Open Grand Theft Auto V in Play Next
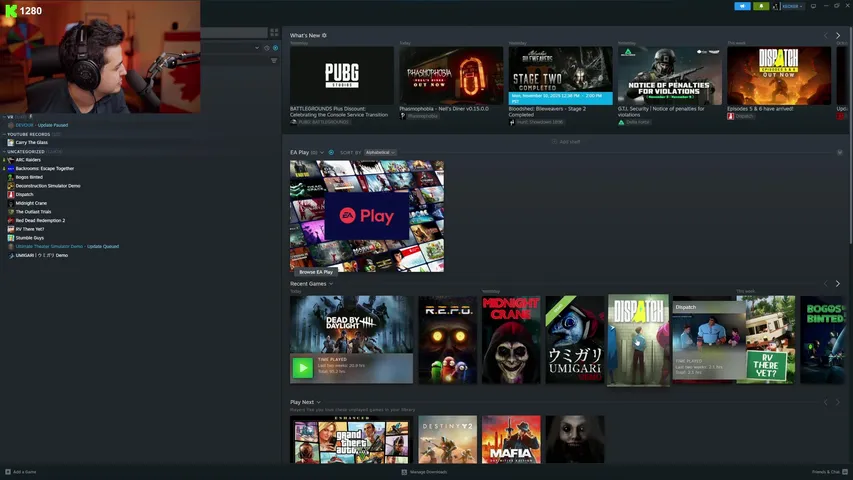 (x=351, y=440)
